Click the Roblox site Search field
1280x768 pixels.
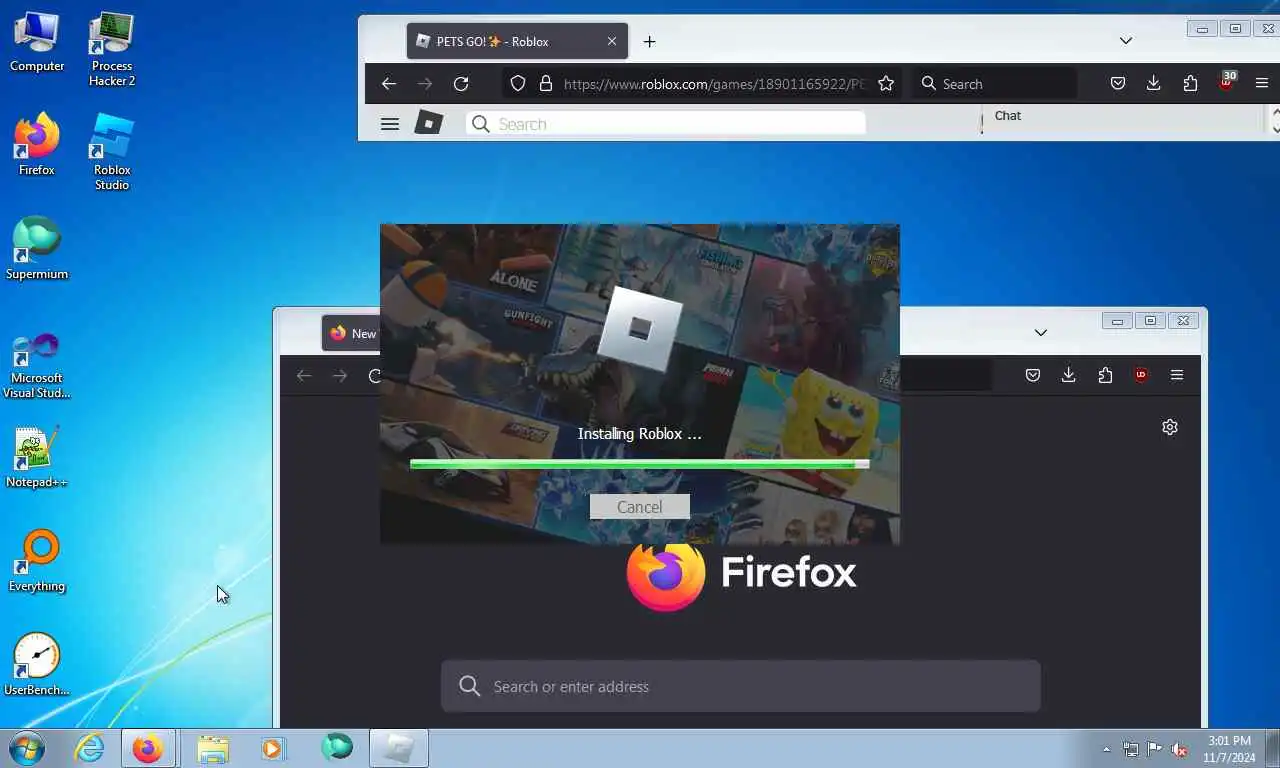[x=666, y=124]
